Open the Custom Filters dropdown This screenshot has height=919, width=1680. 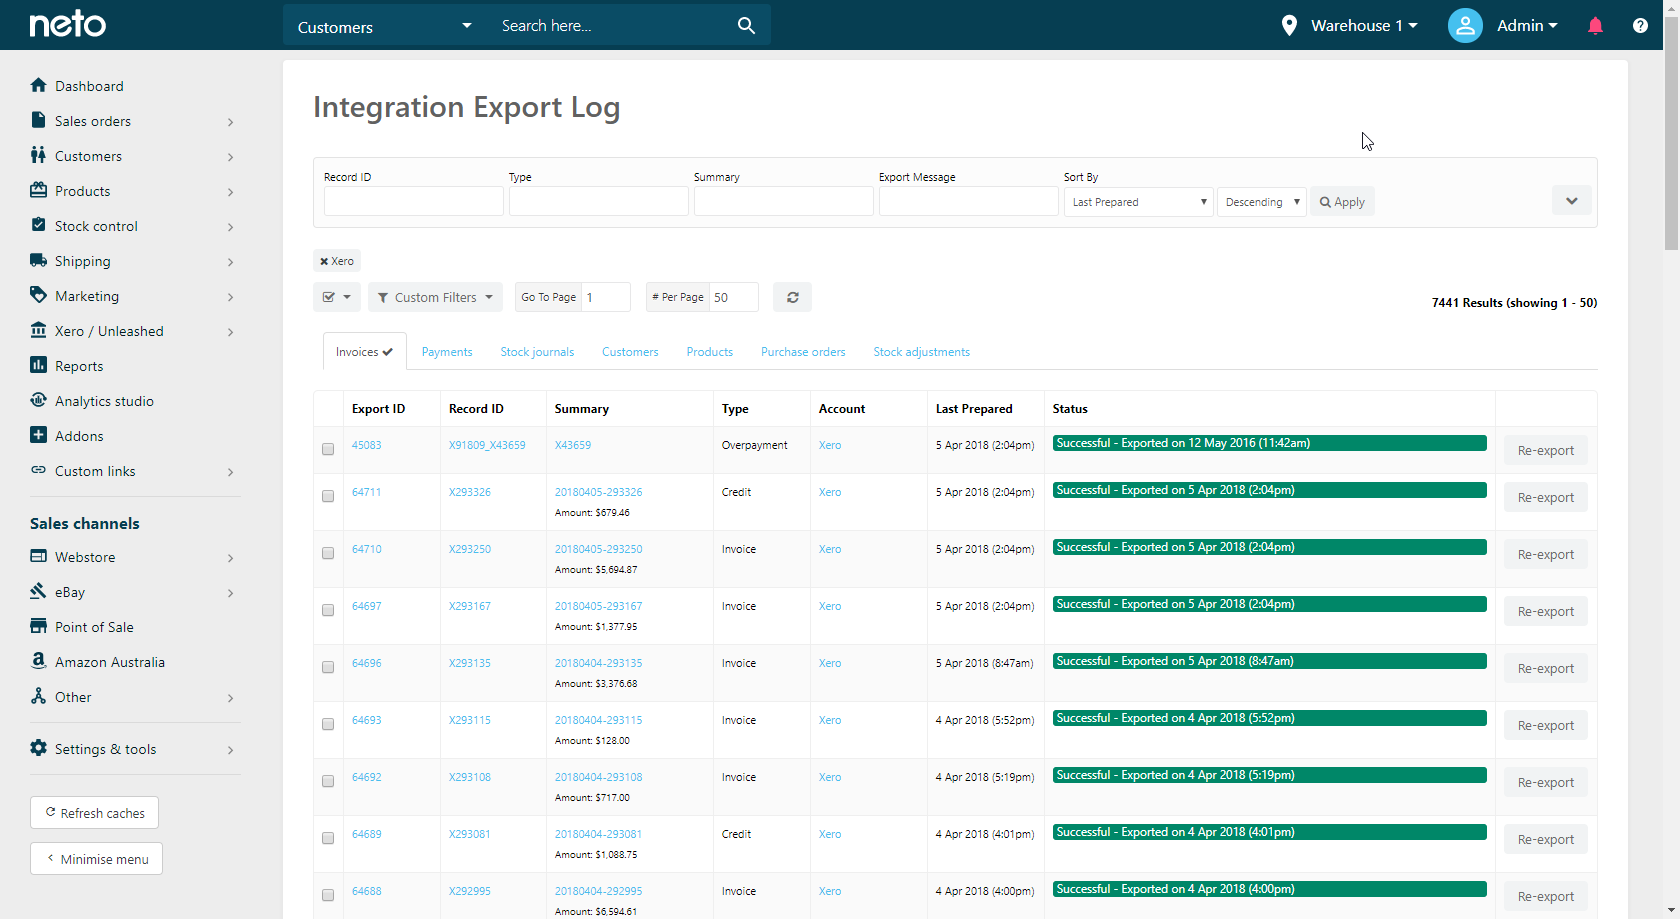(x=435, y=297)
